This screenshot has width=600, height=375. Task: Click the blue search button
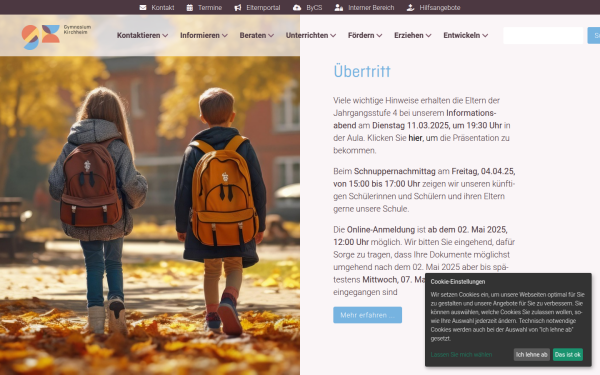click(x=594, y=36)
